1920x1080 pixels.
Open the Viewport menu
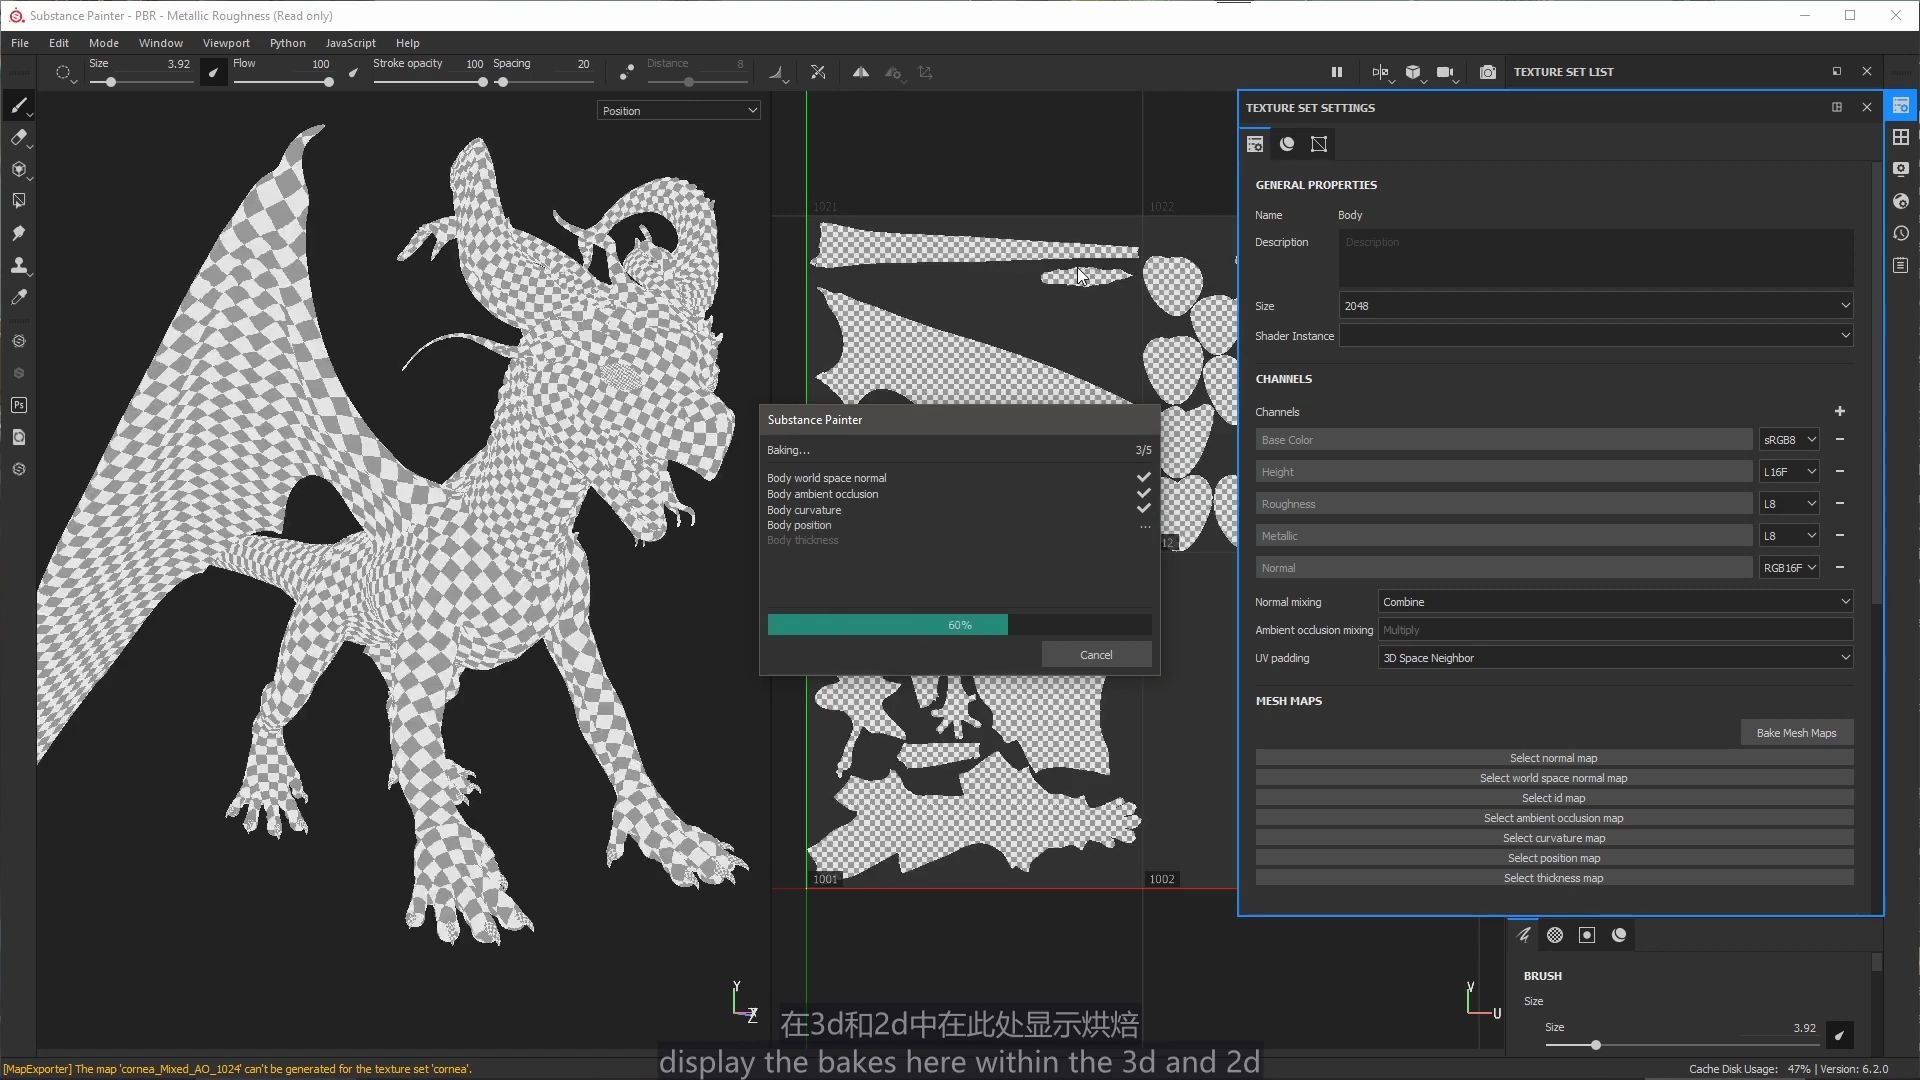point(226,42)
